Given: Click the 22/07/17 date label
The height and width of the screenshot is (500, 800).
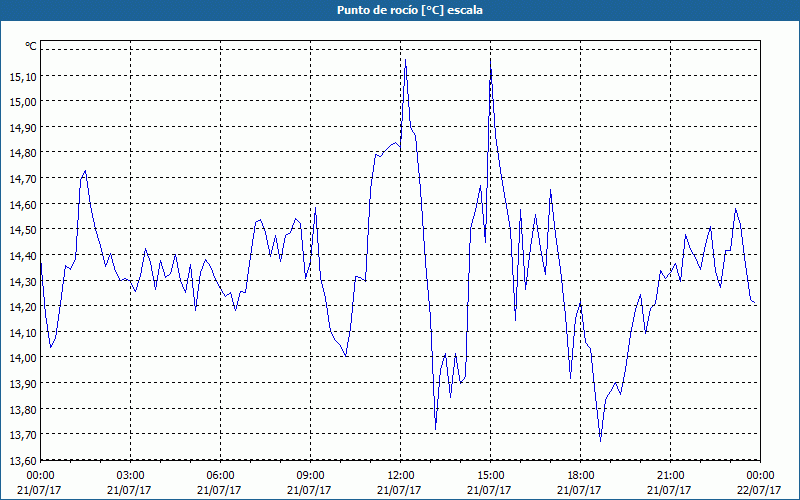Looking at the screenshot, I should (x=759, y=490).
